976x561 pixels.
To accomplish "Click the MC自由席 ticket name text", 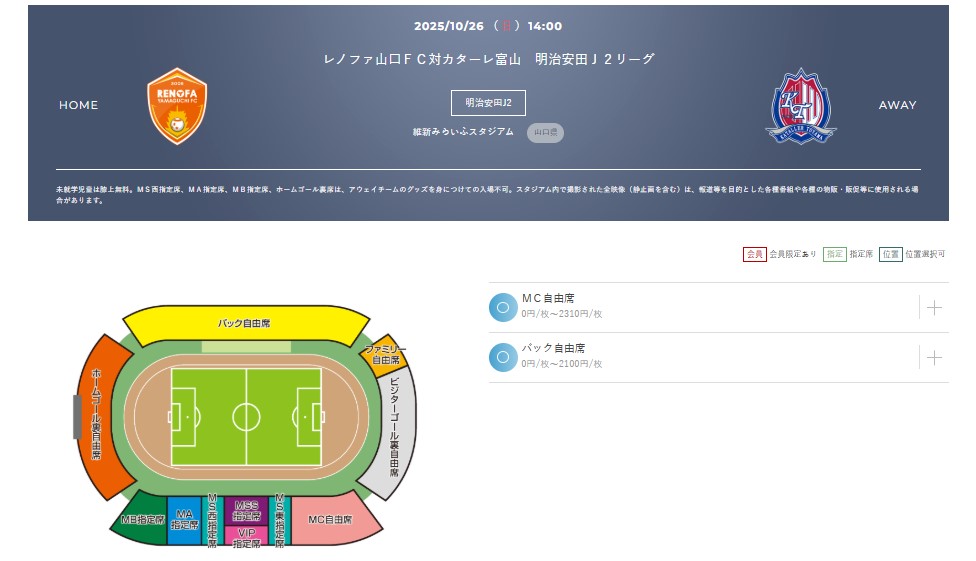I will [548, 298].
